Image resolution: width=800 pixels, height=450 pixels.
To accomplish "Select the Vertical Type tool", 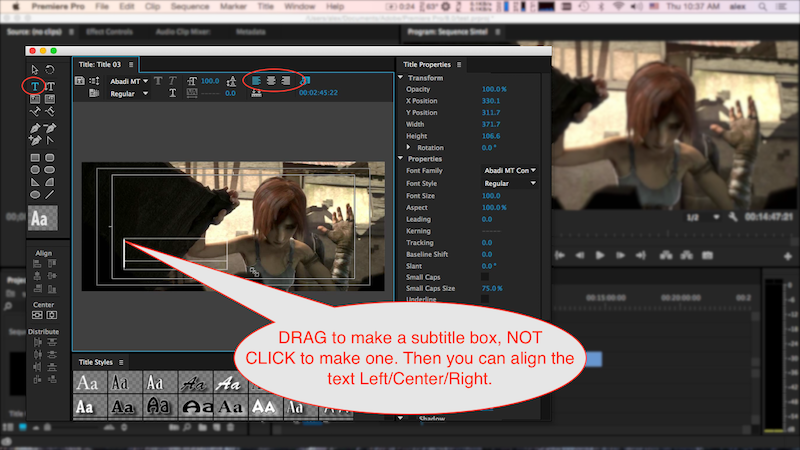I will tap(50, 86).
